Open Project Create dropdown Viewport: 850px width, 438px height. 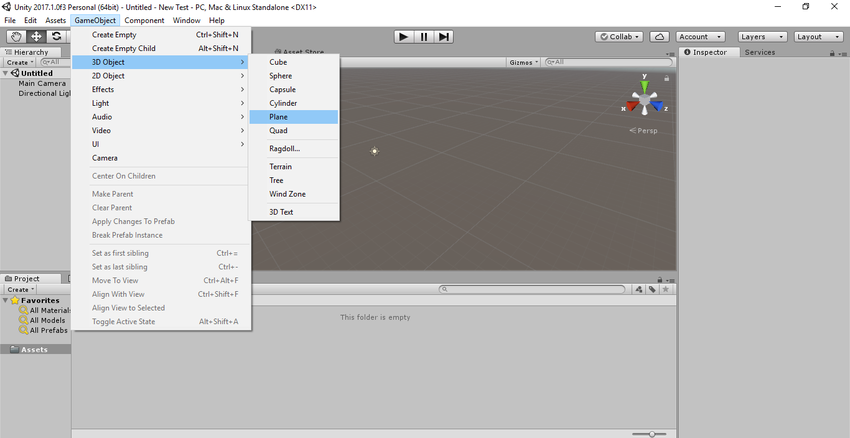click(20, 289)
